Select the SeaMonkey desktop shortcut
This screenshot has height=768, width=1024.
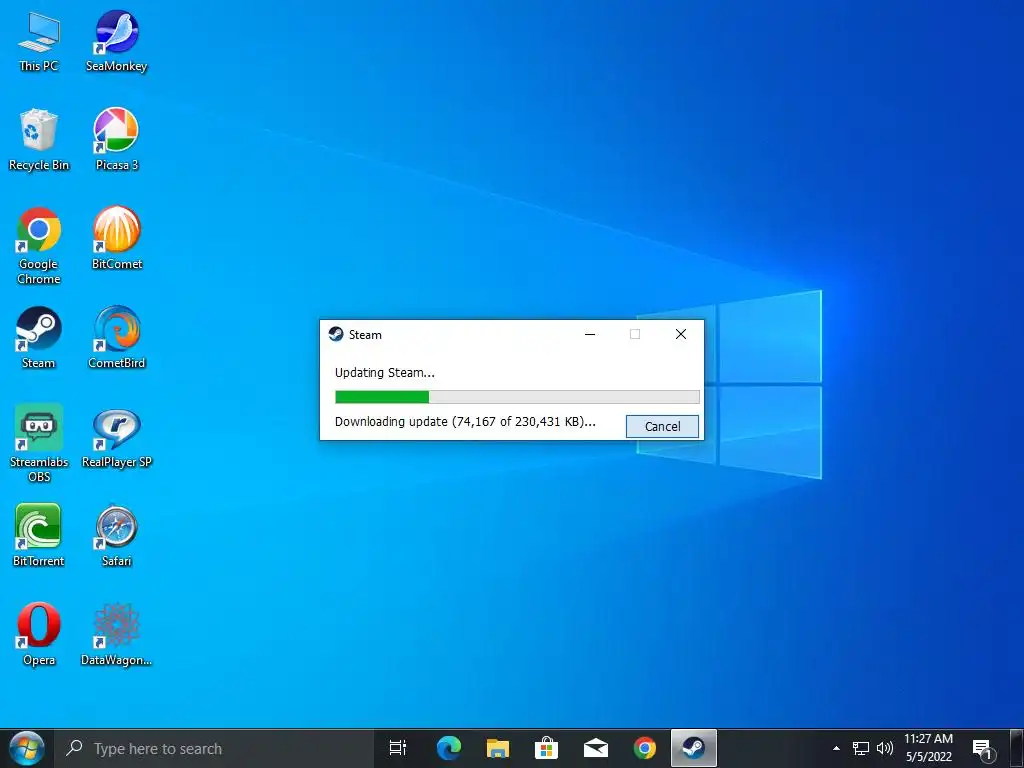tap(116, 42)
